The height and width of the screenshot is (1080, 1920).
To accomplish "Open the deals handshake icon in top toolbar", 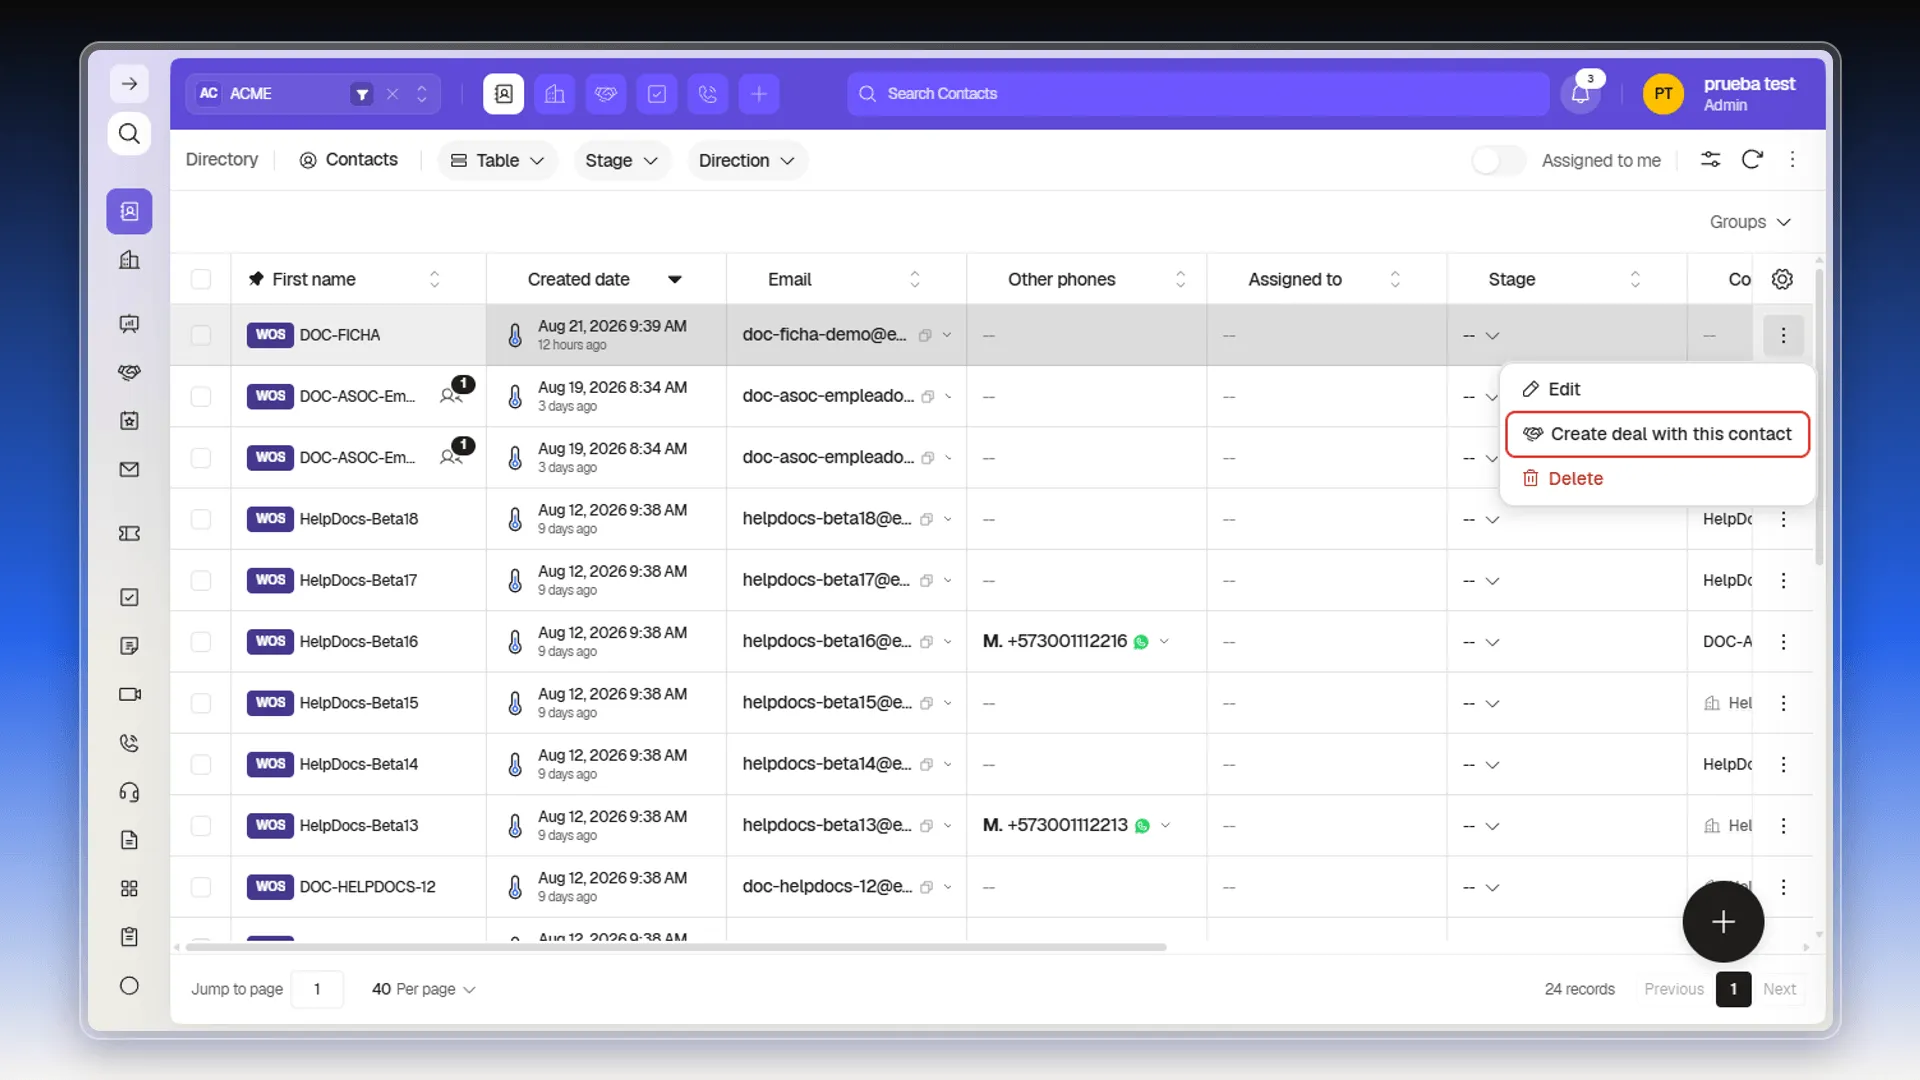I will click(606, 94).
